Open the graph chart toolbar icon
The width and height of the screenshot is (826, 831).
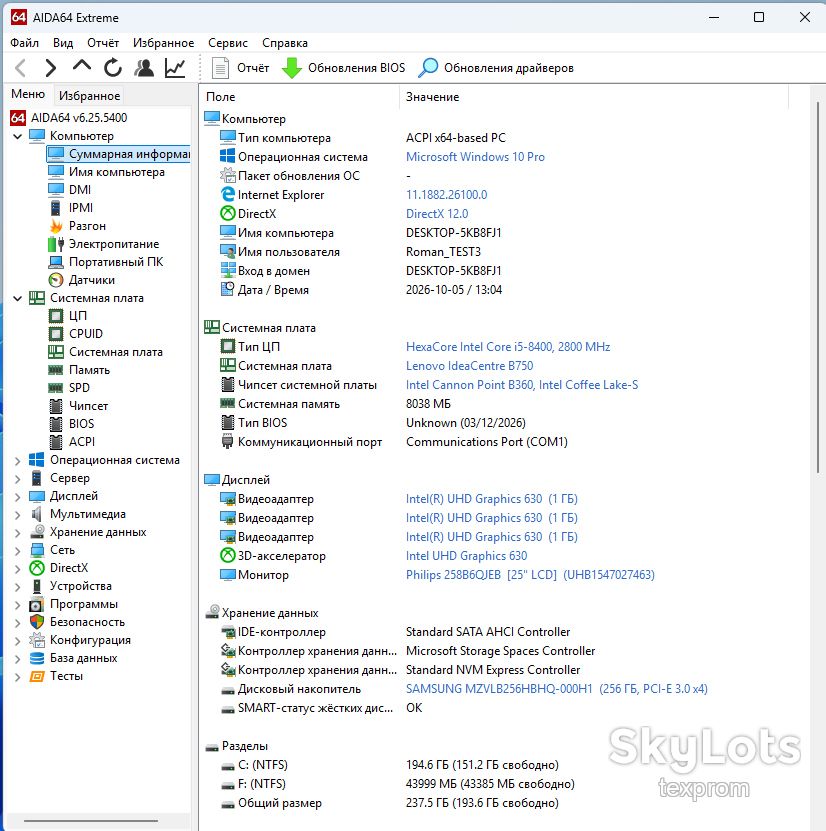point(175,68)
